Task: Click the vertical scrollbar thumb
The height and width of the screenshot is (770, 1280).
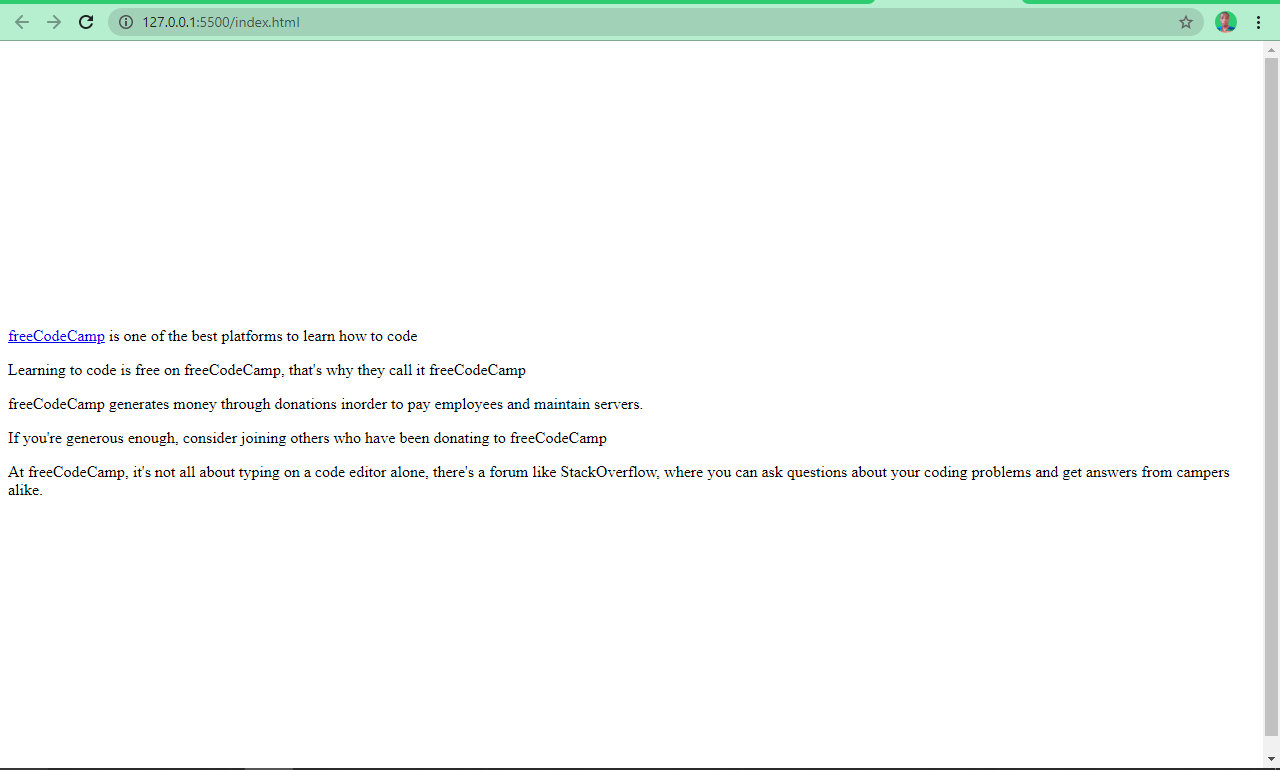Action: 1271,395
